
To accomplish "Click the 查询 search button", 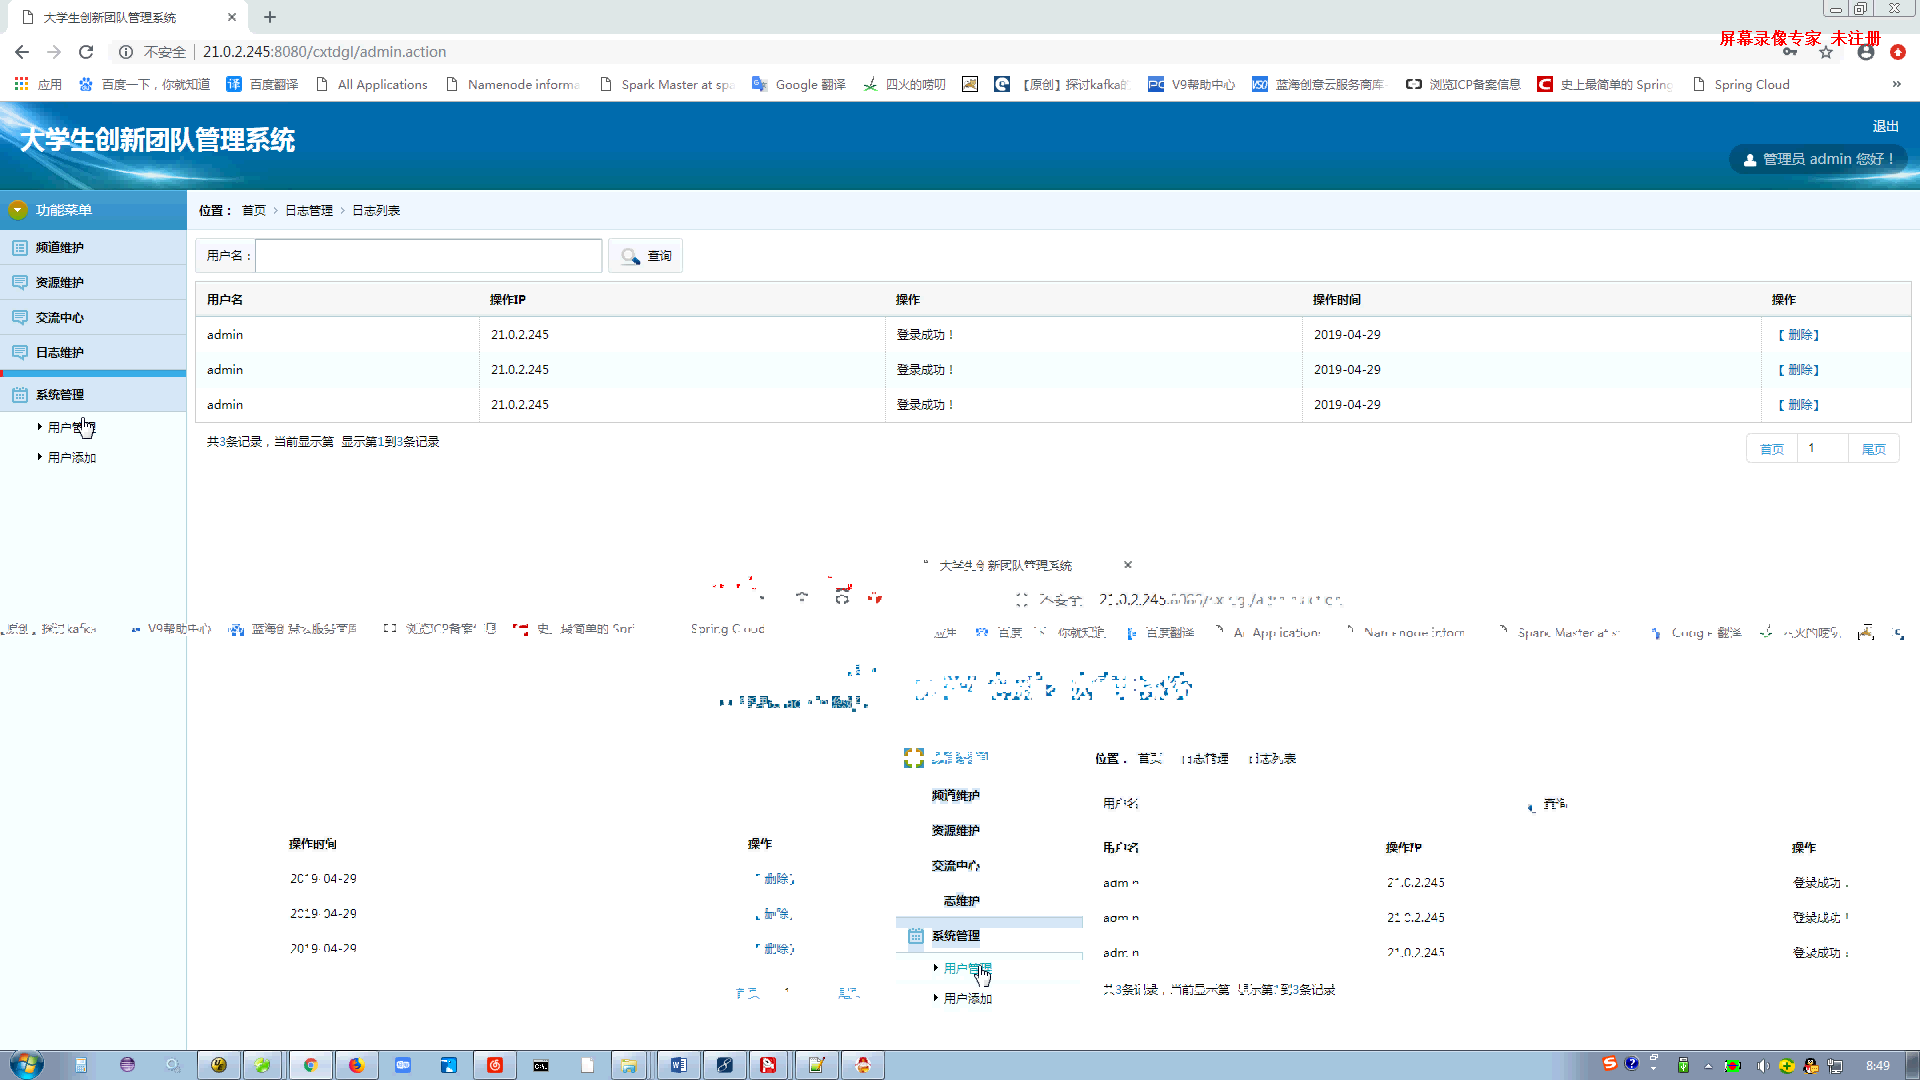I will (x=646, y=256).
